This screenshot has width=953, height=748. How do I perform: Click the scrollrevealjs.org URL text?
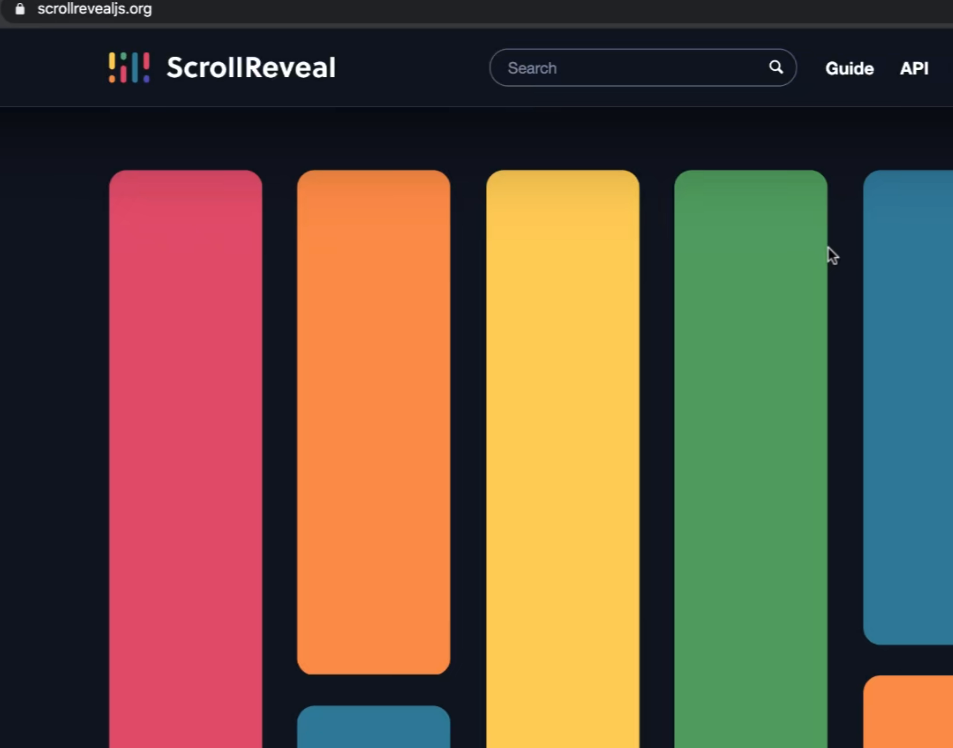94,9
